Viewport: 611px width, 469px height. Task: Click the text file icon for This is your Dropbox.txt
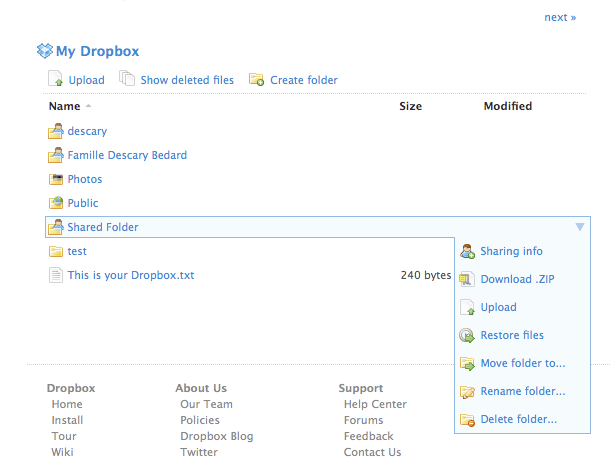pos(56,275)
